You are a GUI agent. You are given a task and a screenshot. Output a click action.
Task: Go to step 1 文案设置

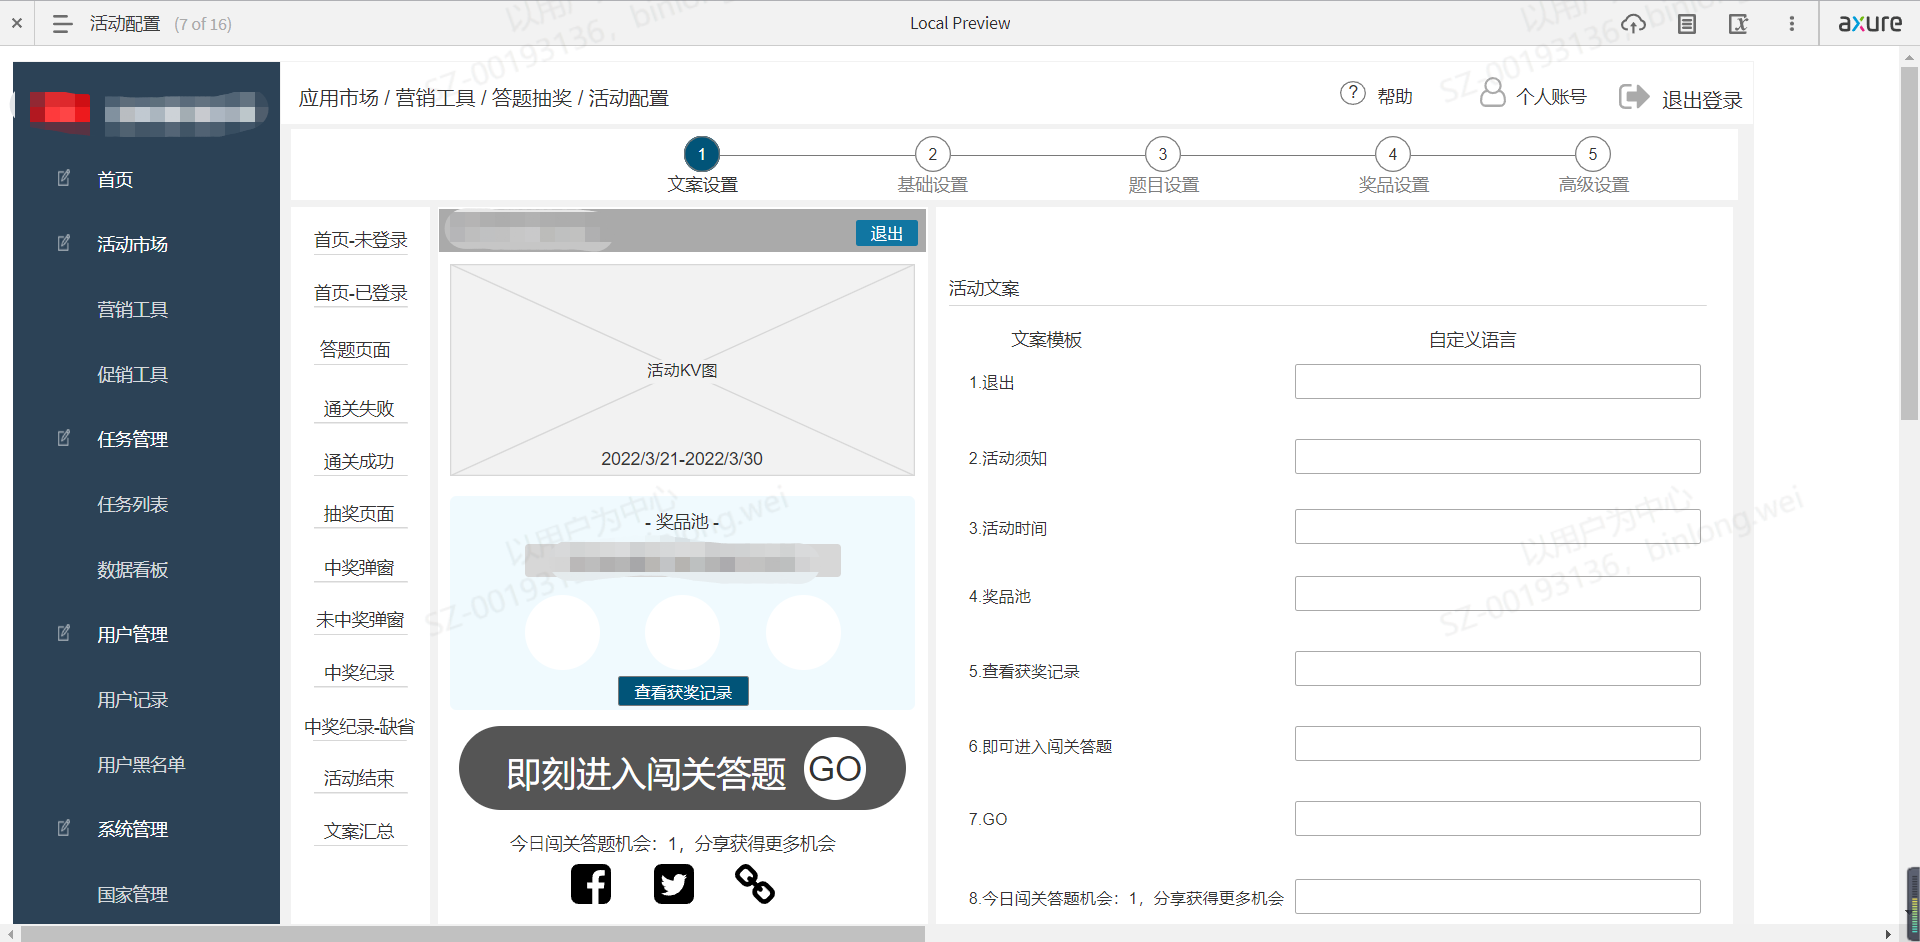(x=702, y=154)
